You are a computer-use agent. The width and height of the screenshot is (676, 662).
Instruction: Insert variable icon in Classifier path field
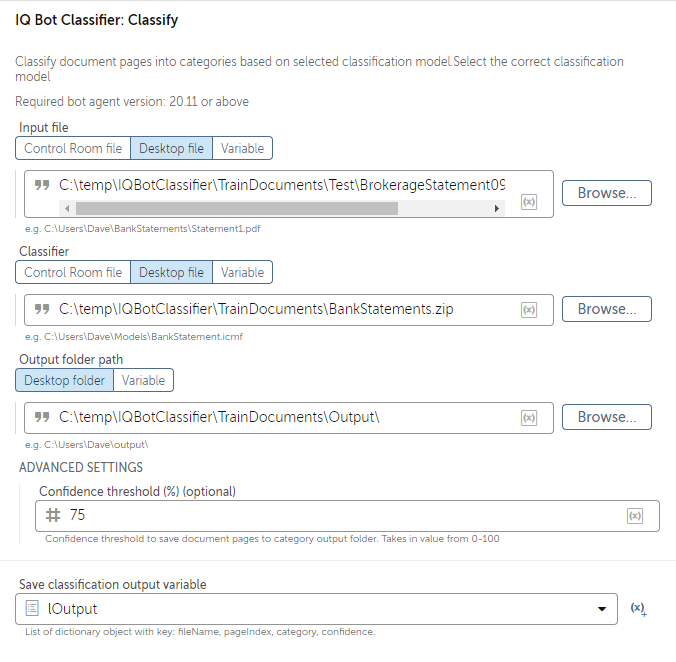coord(529,310)
